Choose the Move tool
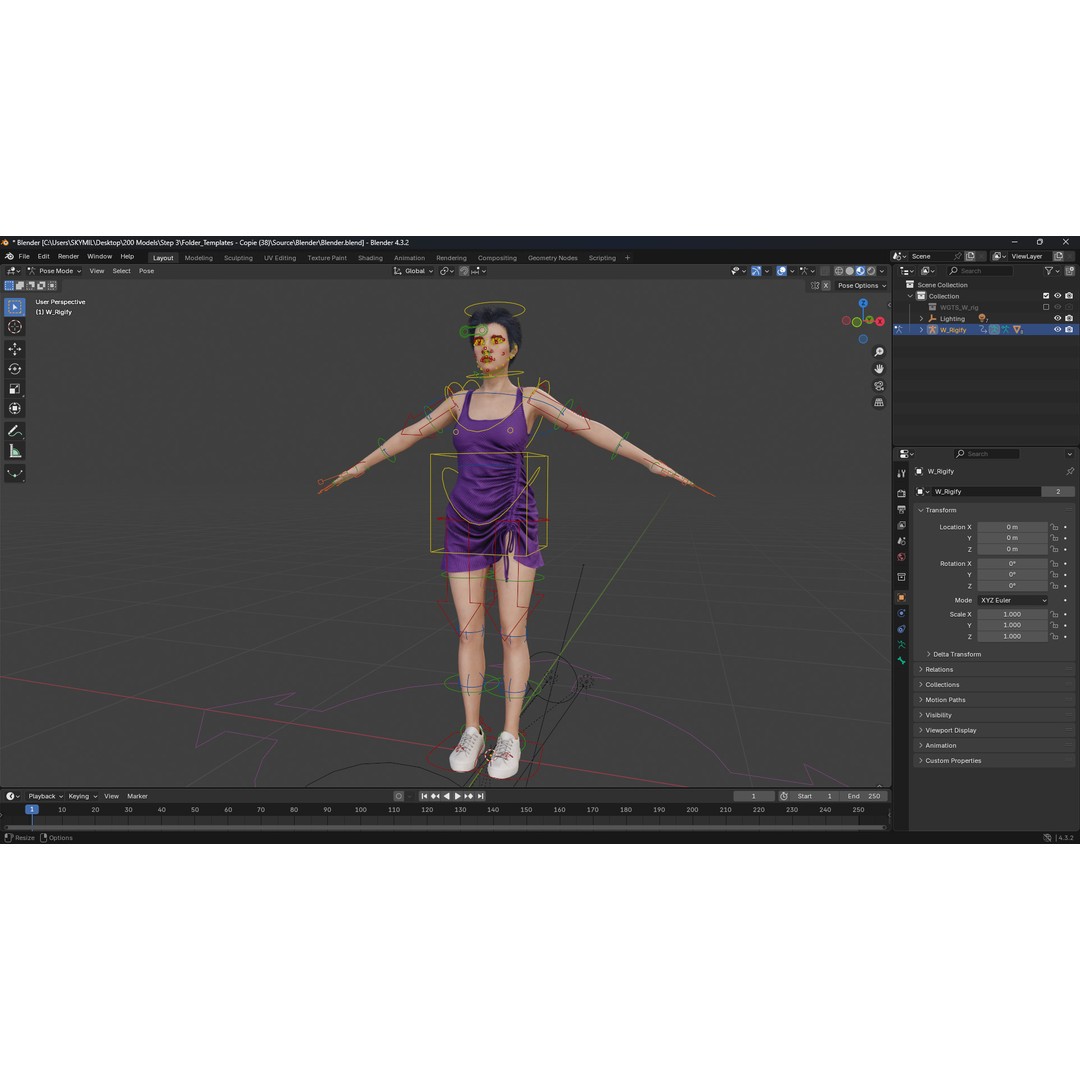Viewport: 1080px width, 1080px height. click(14, 349)
